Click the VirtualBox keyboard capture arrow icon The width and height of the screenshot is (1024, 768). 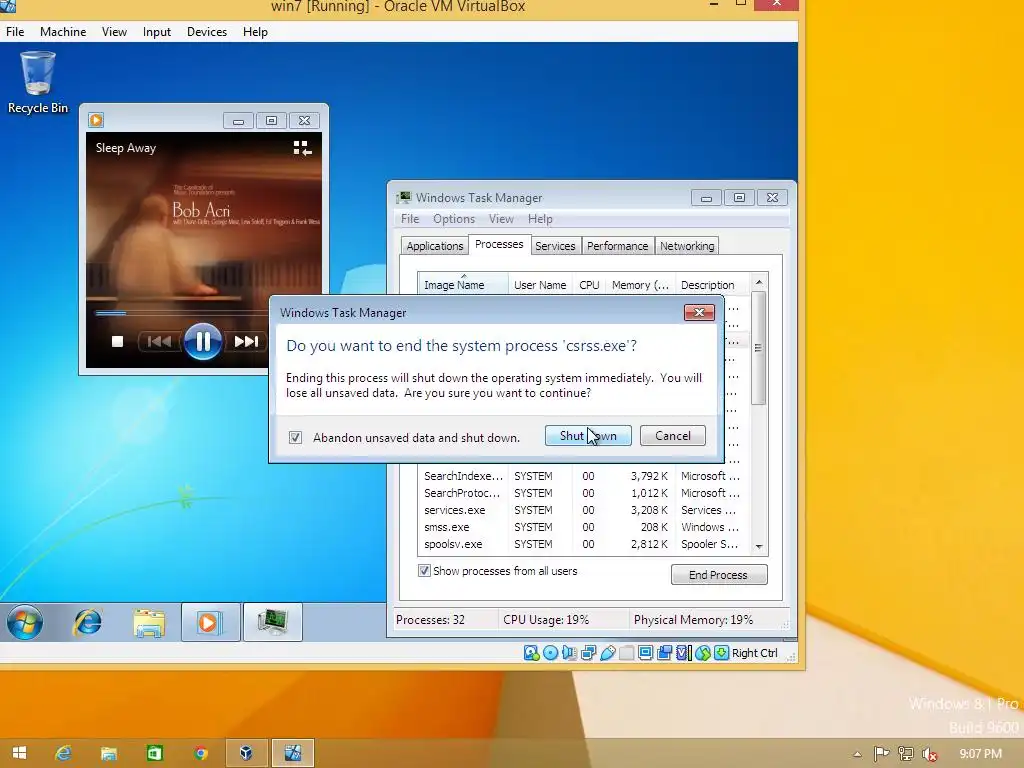pyautogui.click(x=721, y=653)
